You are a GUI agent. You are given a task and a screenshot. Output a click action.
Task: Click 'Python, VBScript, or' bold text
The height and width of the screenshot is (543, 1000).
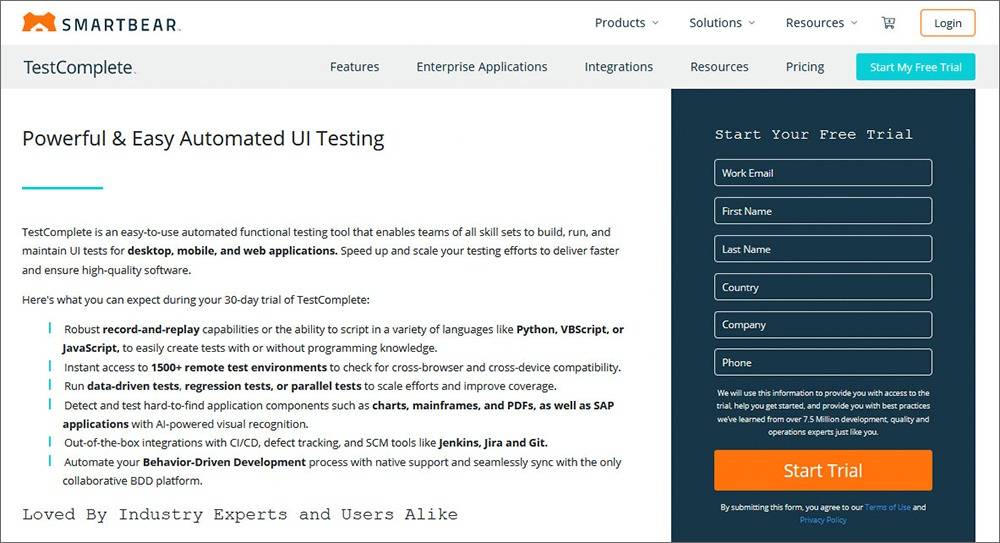tap(570, 329)
